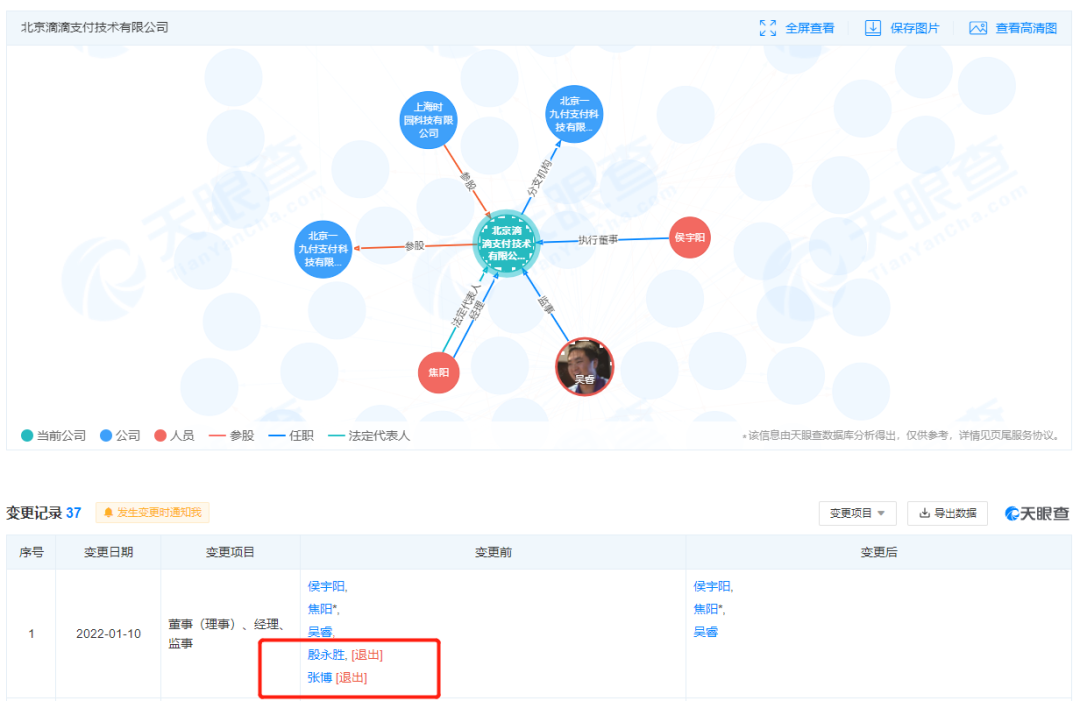Open 侯宇阳 link in the 变更前 column

[x=326, y=586]
